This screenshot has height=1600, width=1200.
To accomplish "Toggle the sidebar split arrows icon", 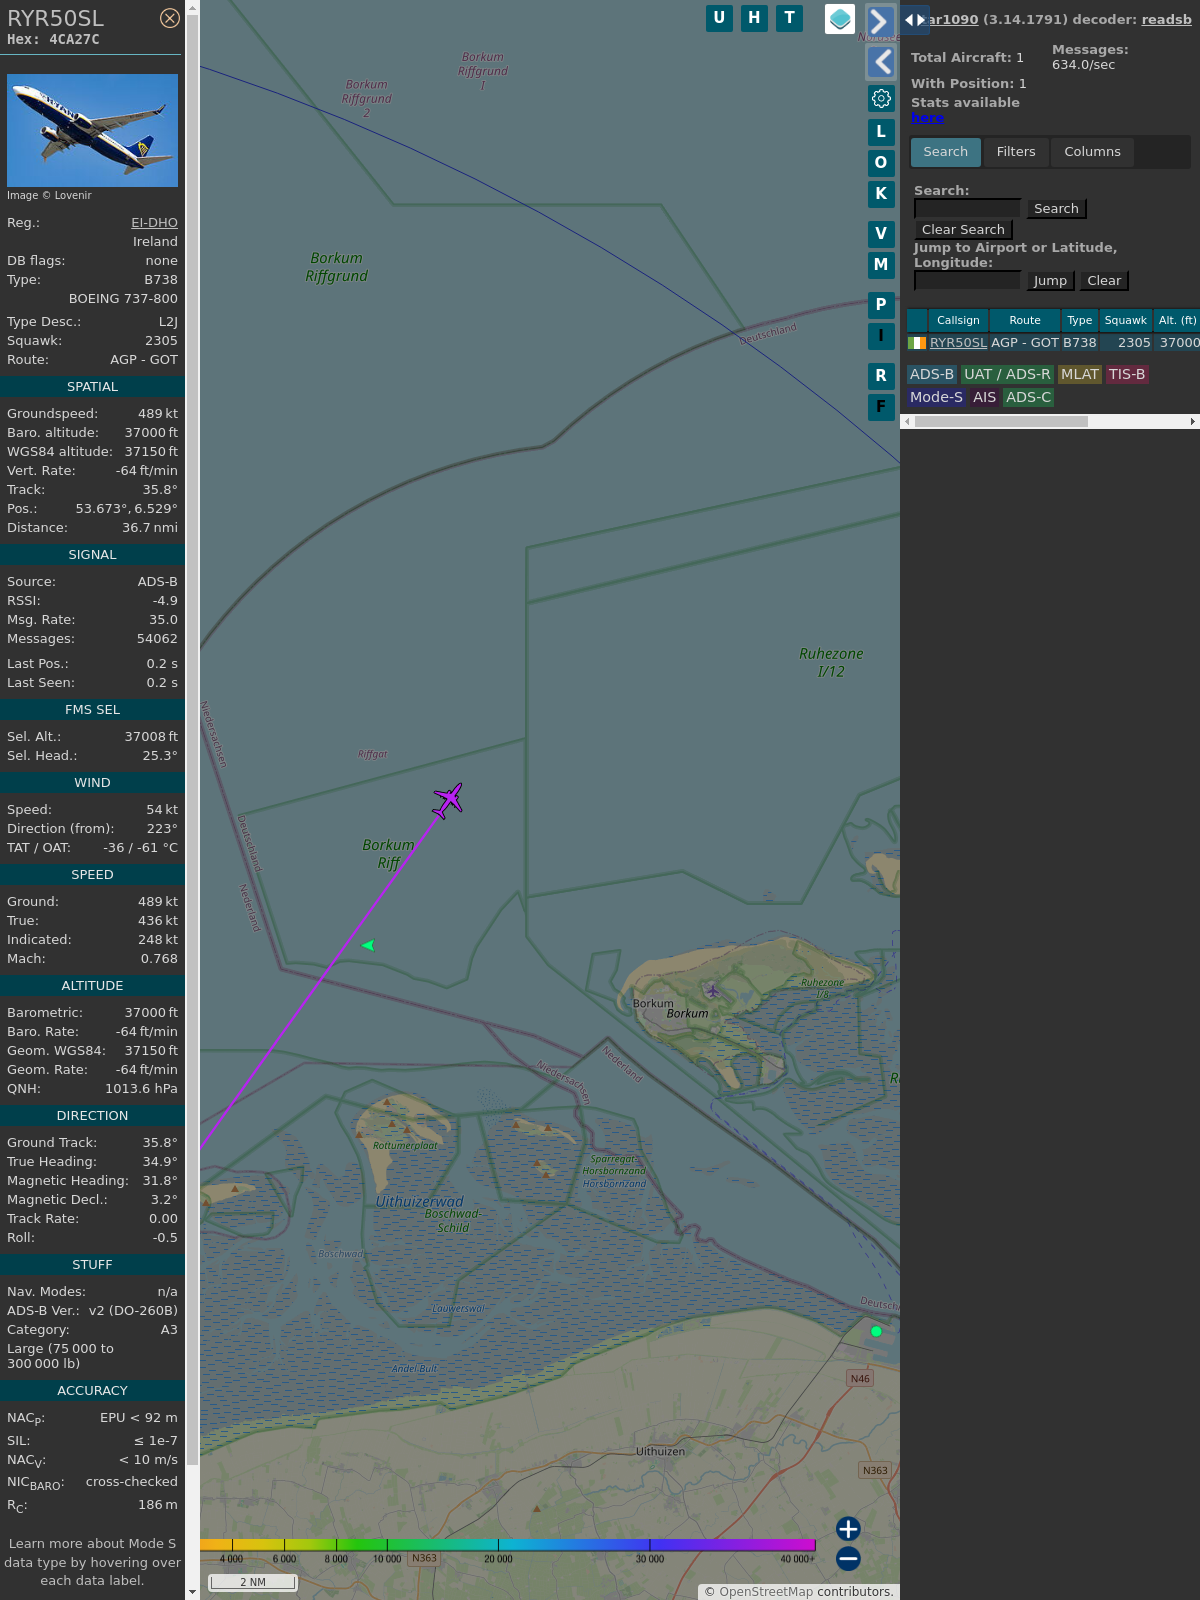I will pos(915,20).
